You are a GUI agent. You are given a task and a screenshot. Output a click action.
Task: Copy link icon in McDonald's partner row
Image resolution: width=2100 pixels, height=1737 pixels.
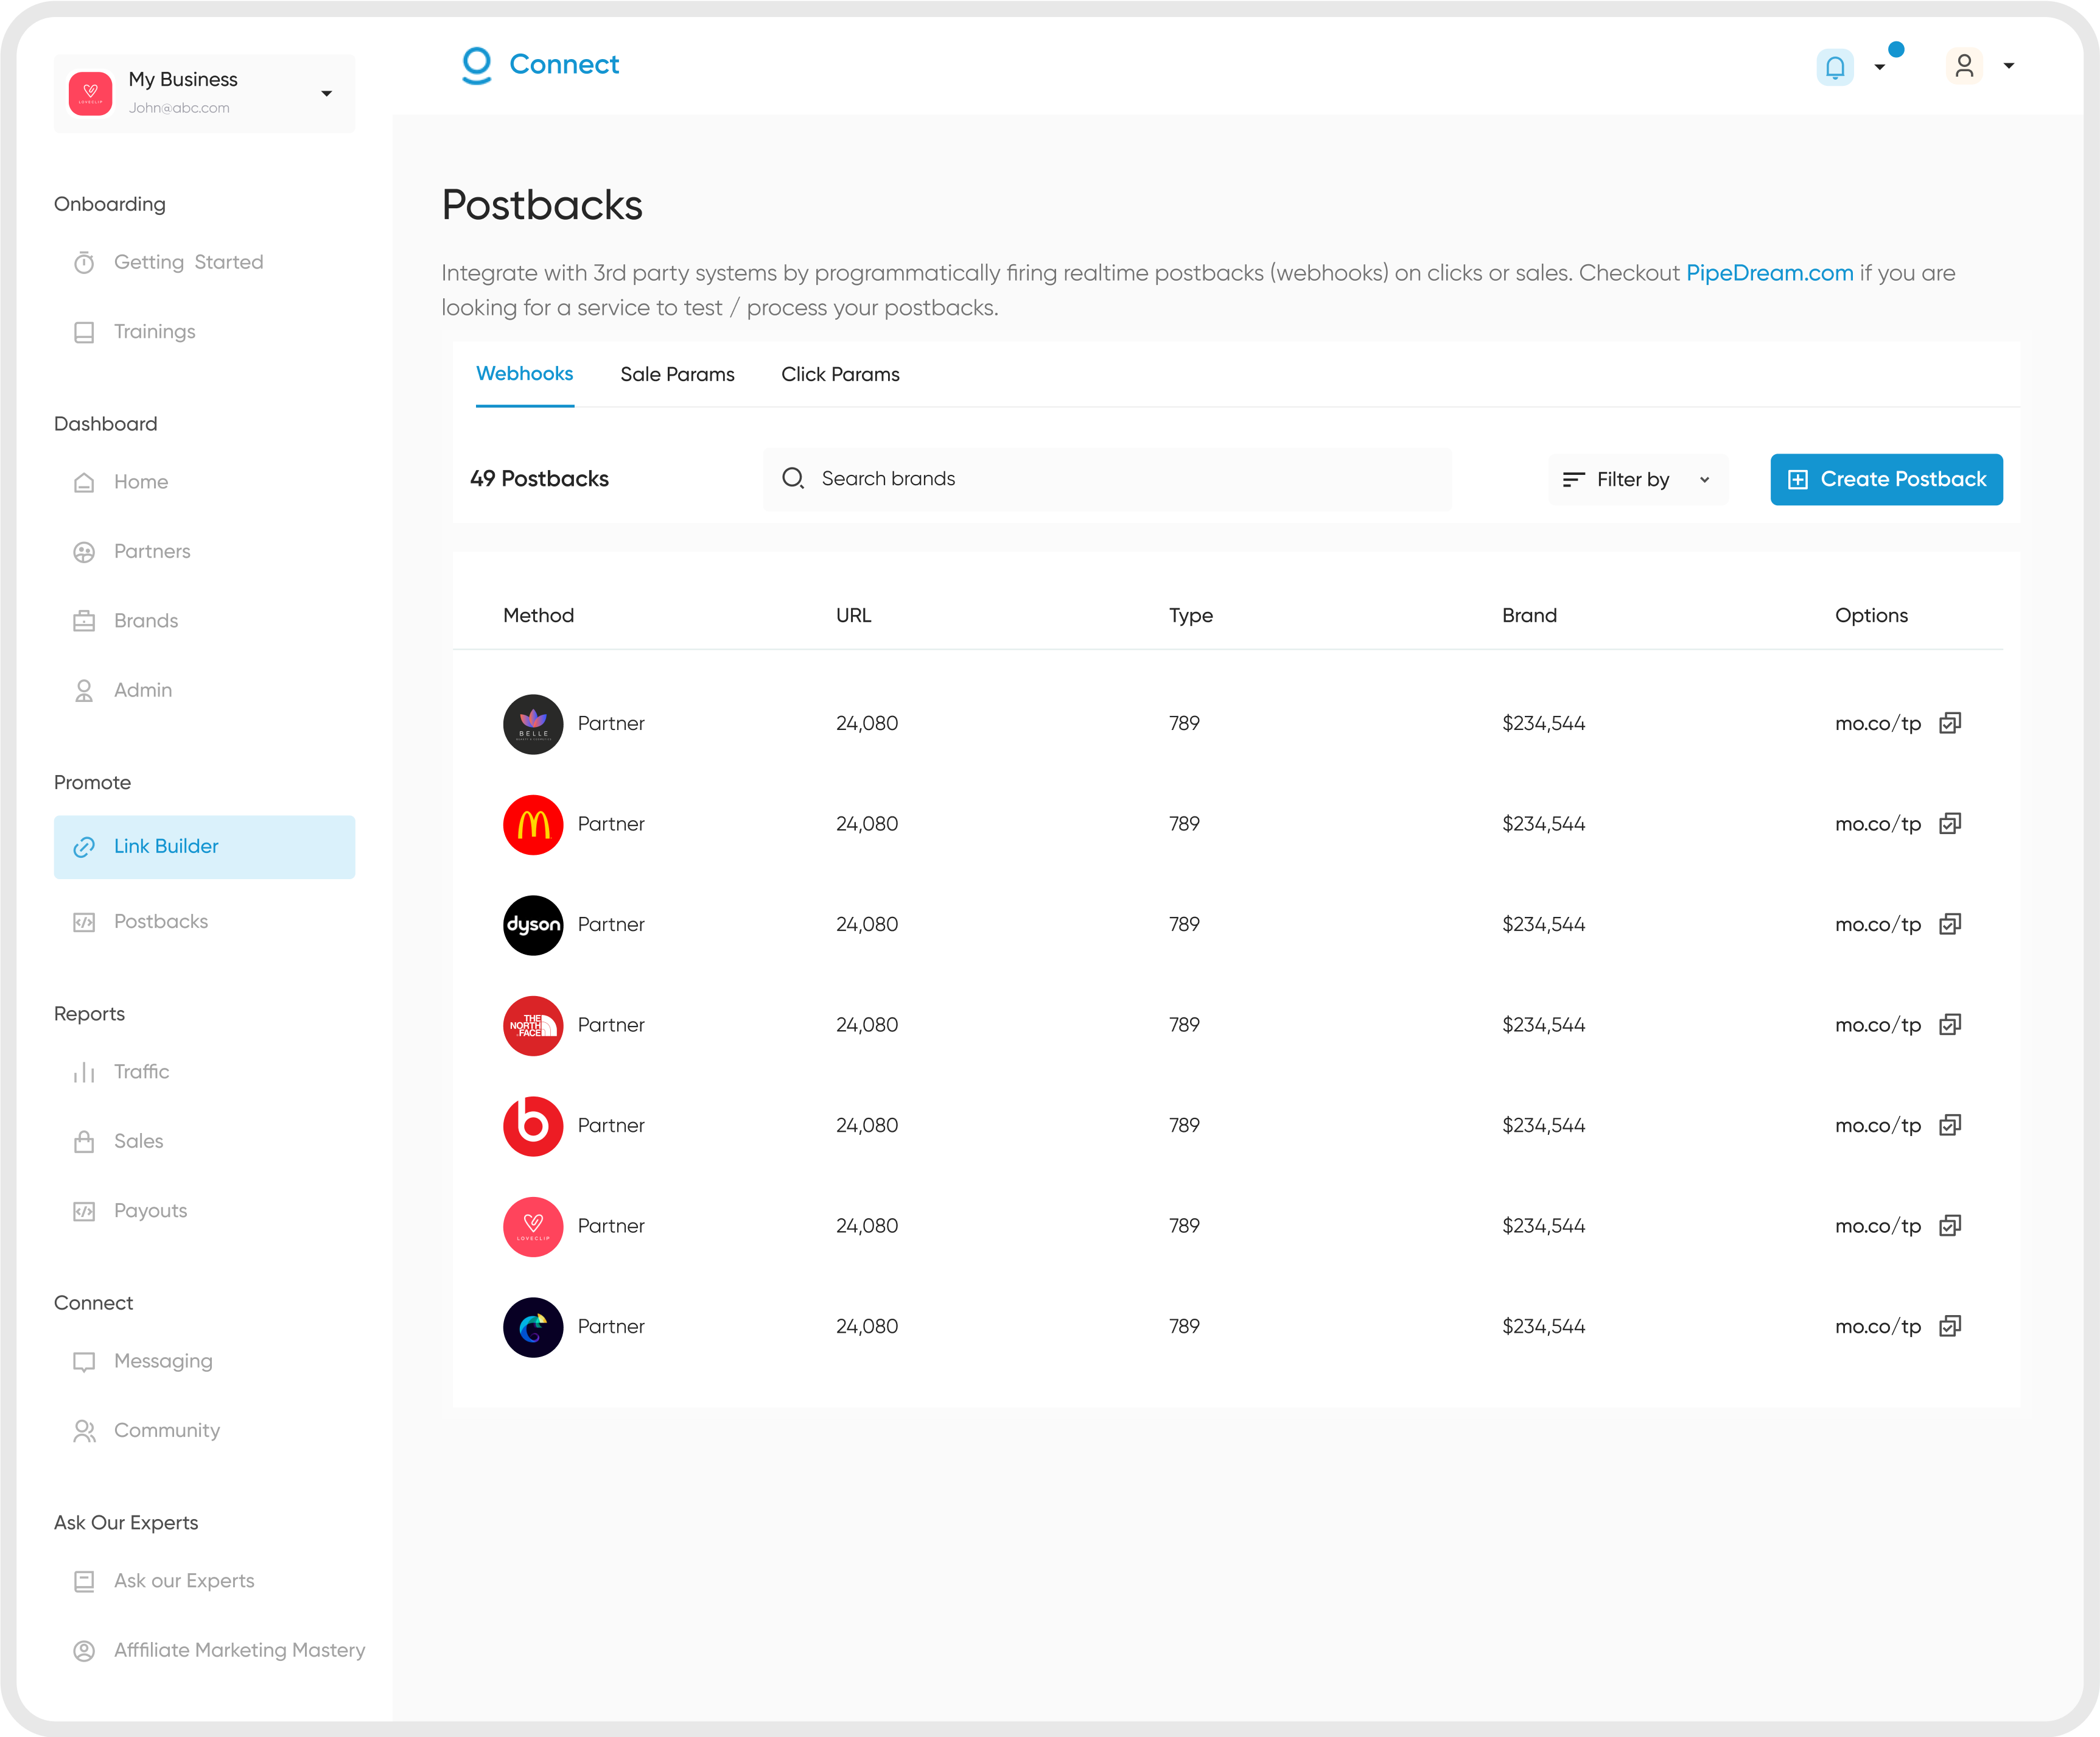pos(1949,824)
